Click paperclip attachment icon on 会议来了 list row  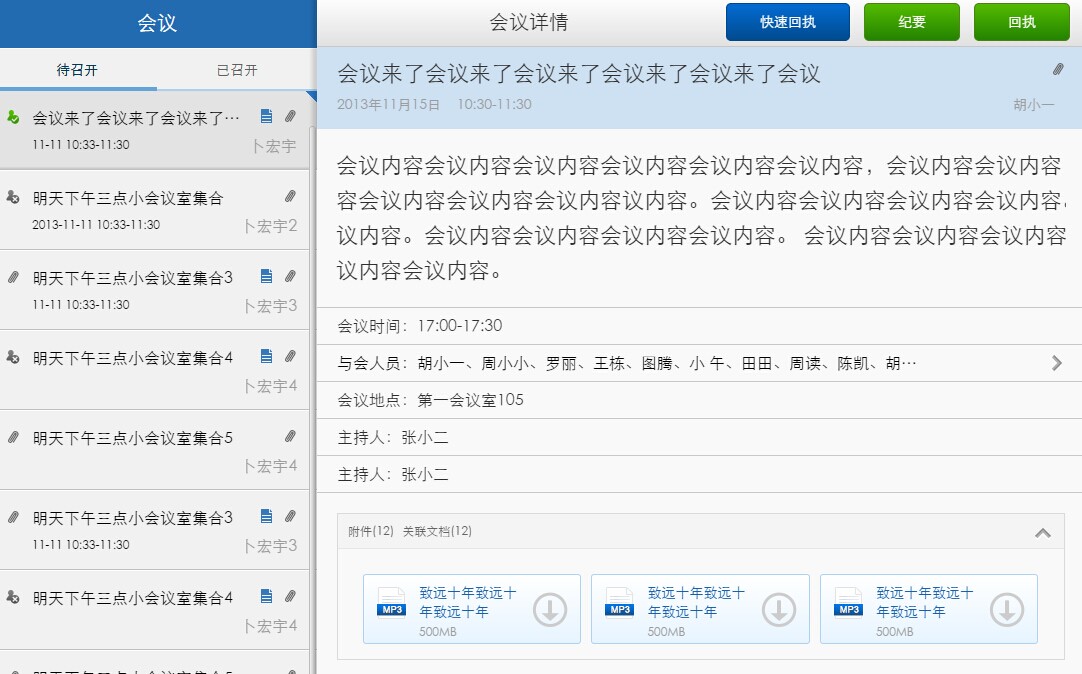pyautogui.click(x=291, y=117)
